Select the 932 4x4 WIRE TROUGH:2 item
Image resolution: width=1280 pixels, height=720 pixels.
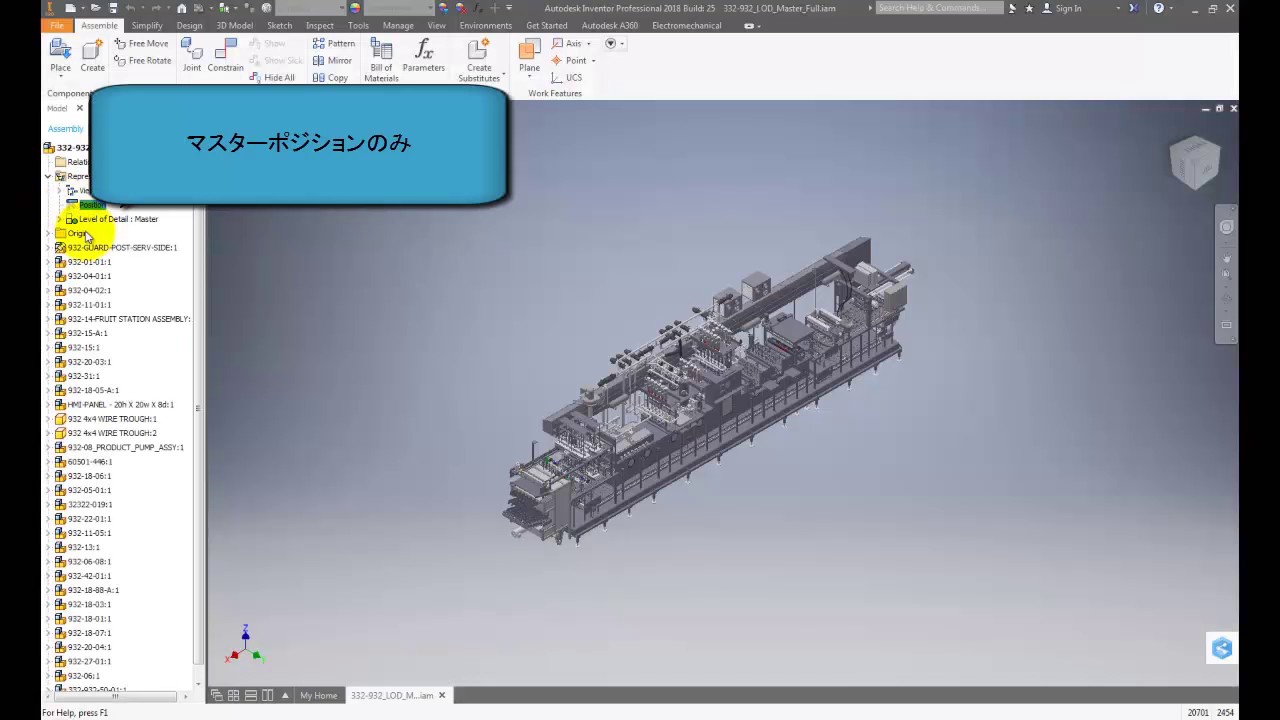click(112, 433)
